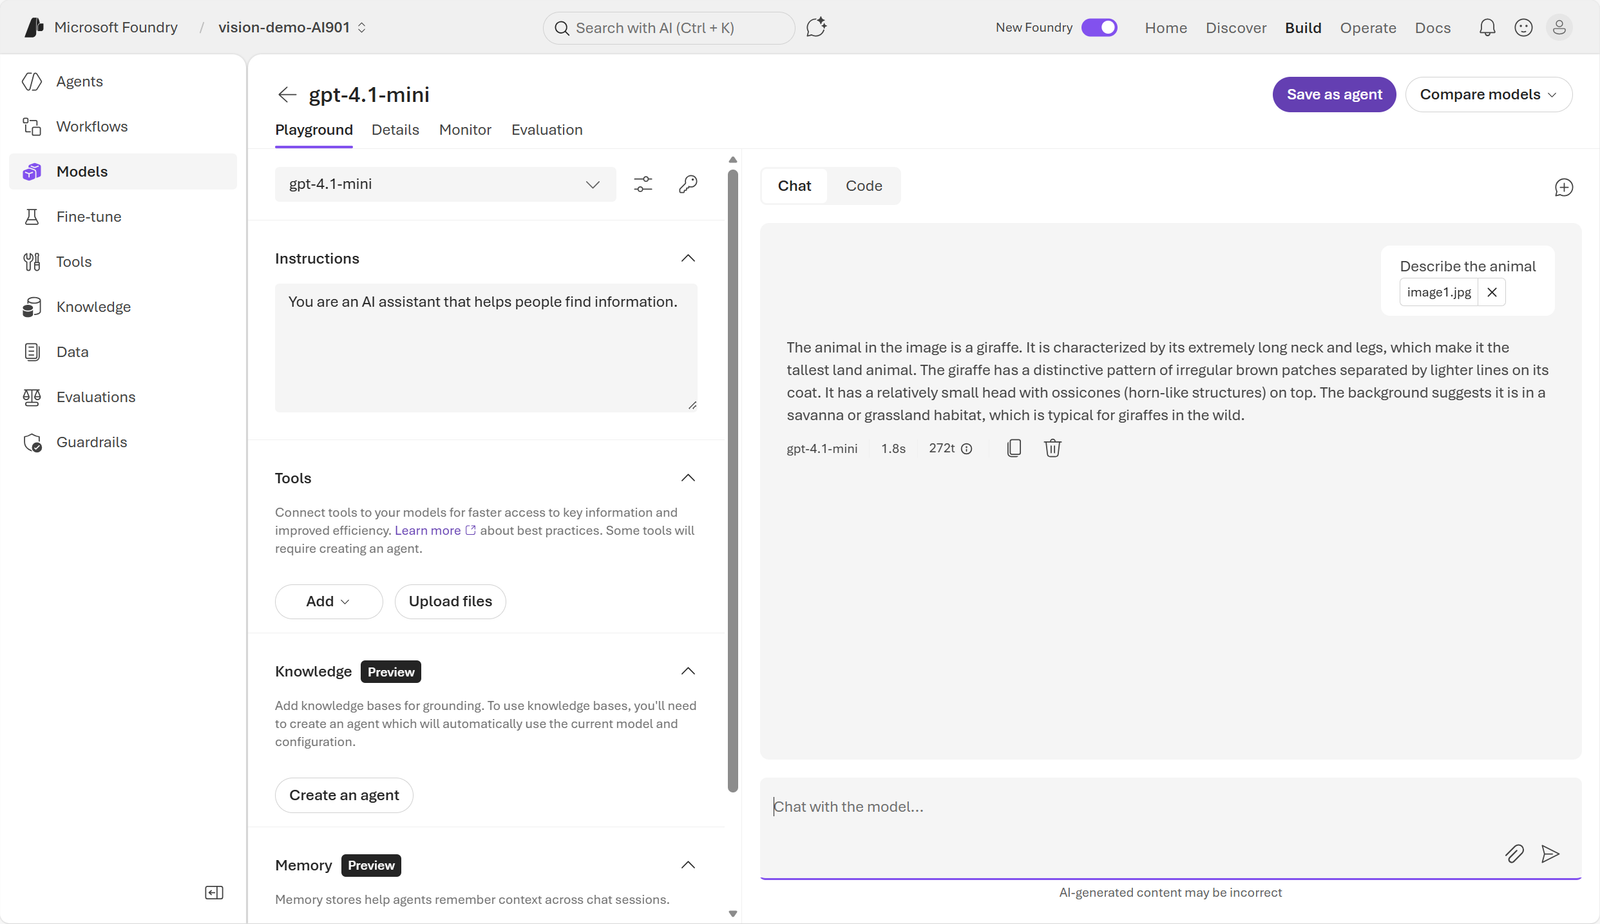Open the Add tools dropdown

[x=329, y=601]
